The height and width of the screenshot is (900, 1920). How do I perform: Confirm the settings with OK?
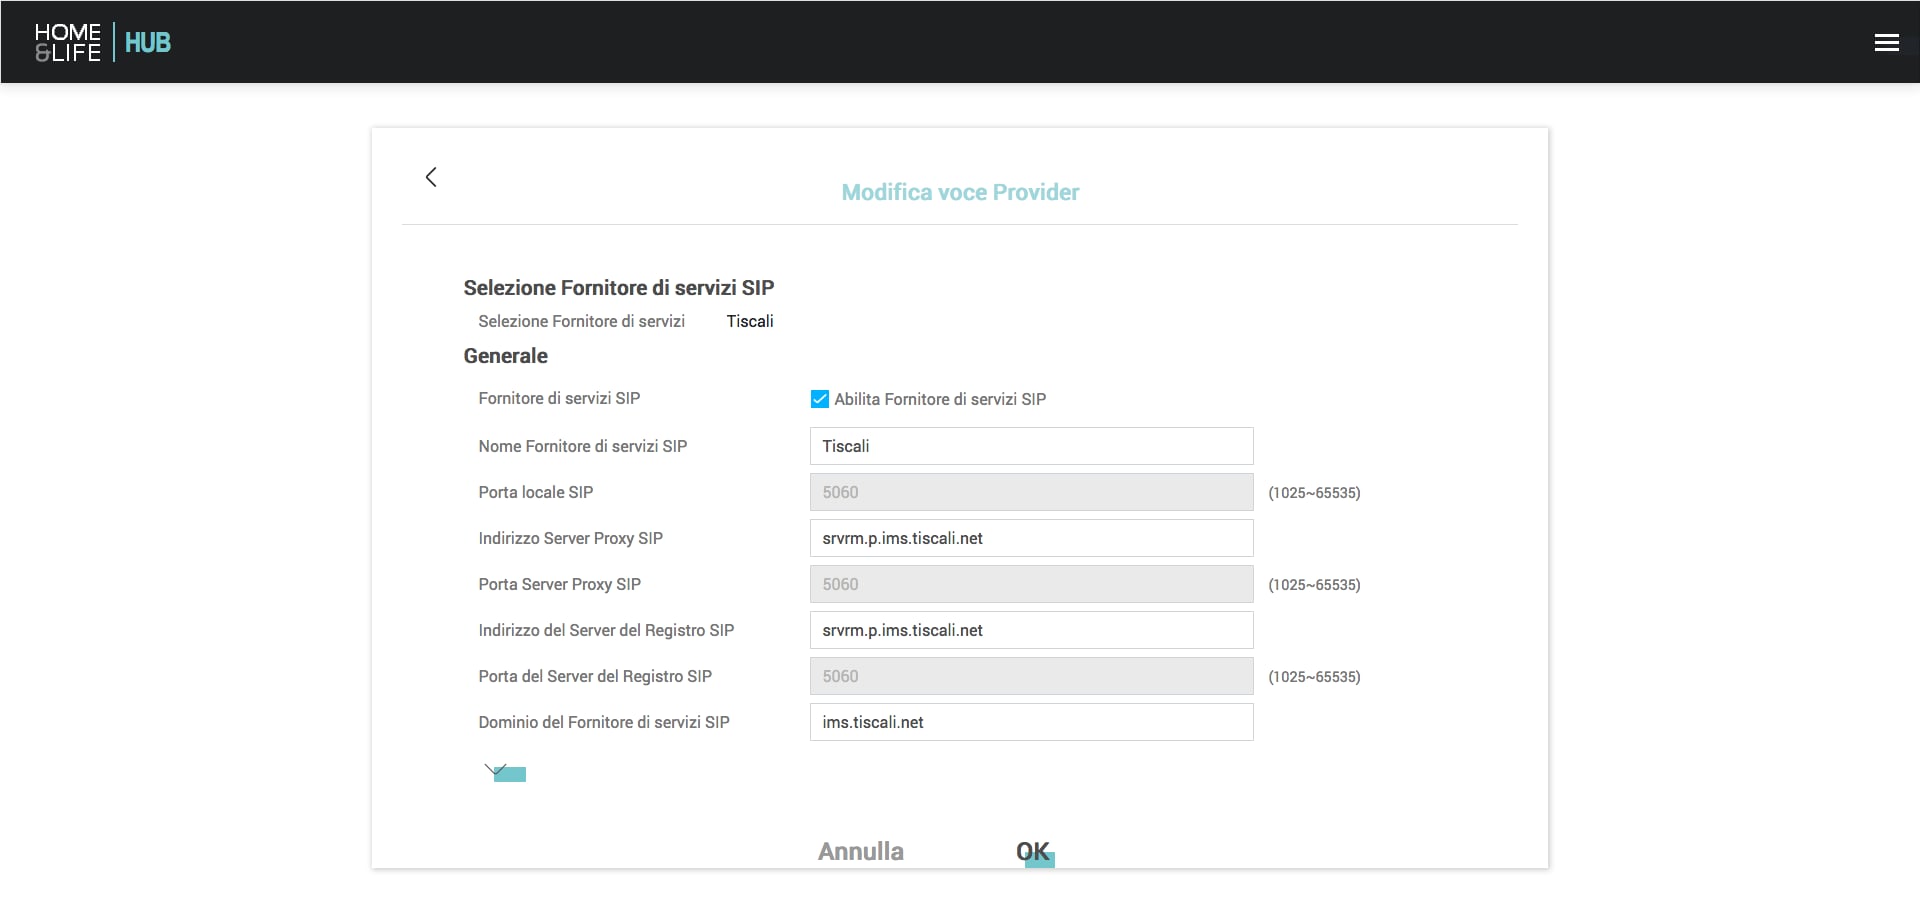click(x=1034, y=852)
